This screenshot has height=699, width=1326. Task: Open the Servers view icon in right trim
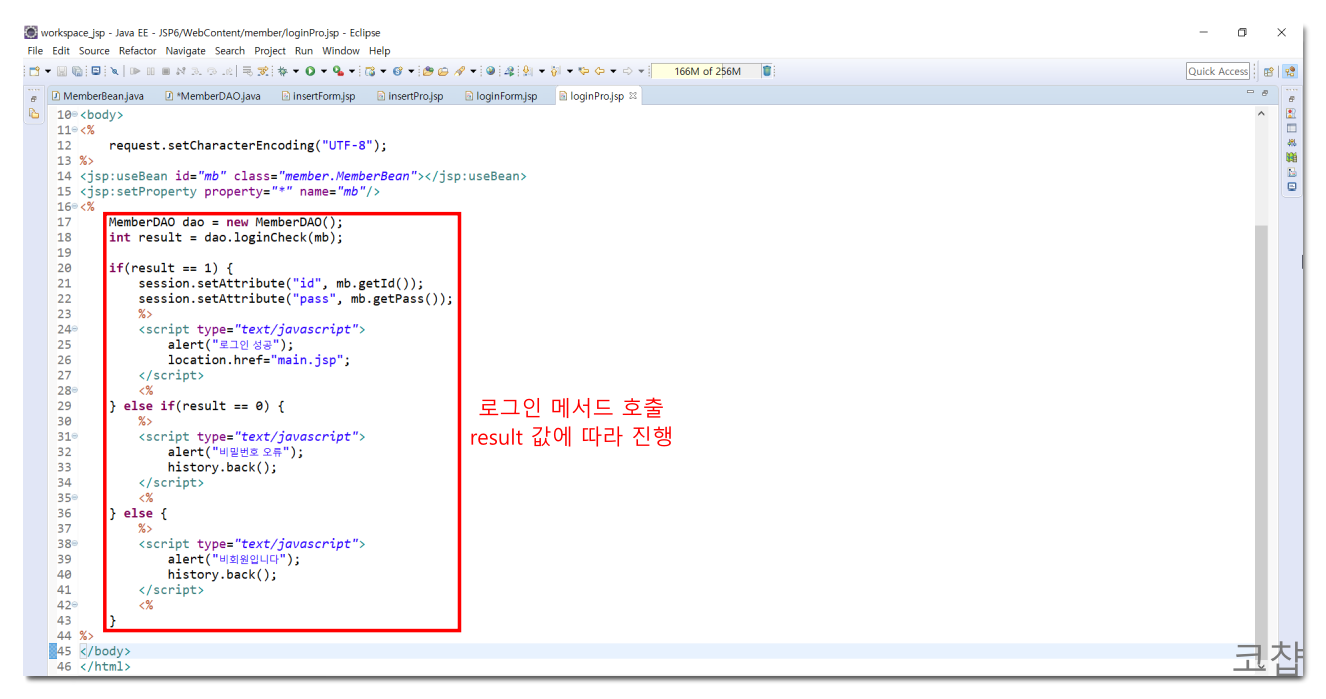tap(1292, 143)
